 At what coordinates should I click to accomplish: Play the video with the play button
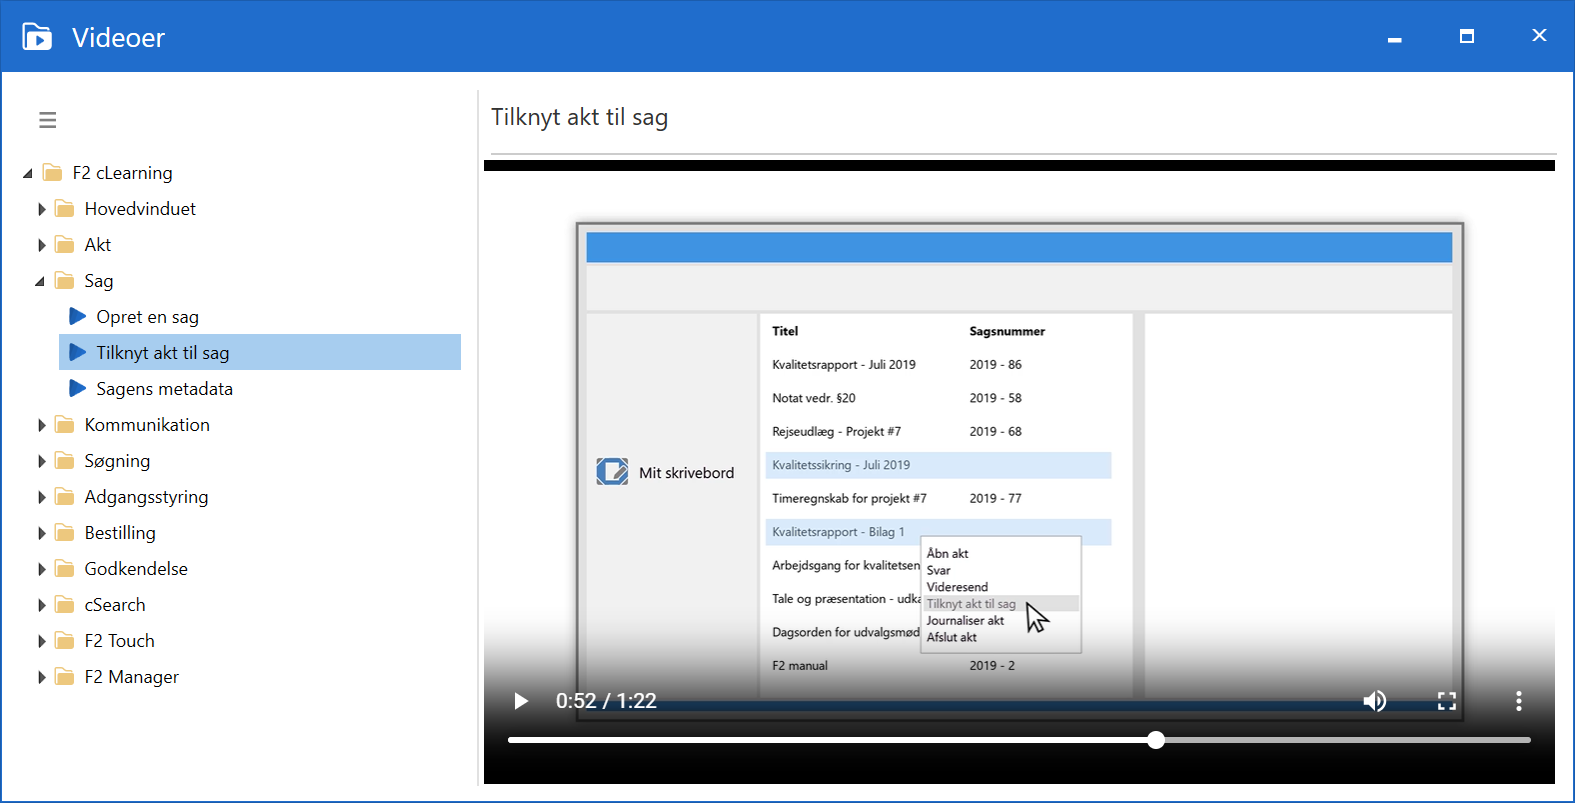coord(521,701)
